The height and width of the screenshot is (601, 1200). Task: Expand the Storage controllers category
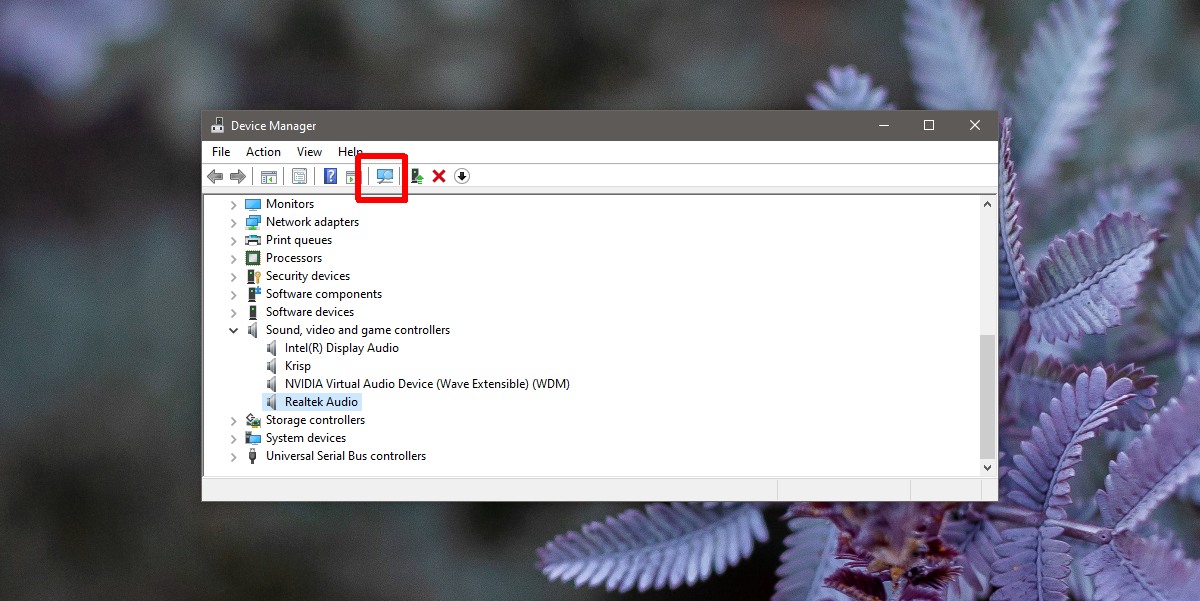click(234, 420)
